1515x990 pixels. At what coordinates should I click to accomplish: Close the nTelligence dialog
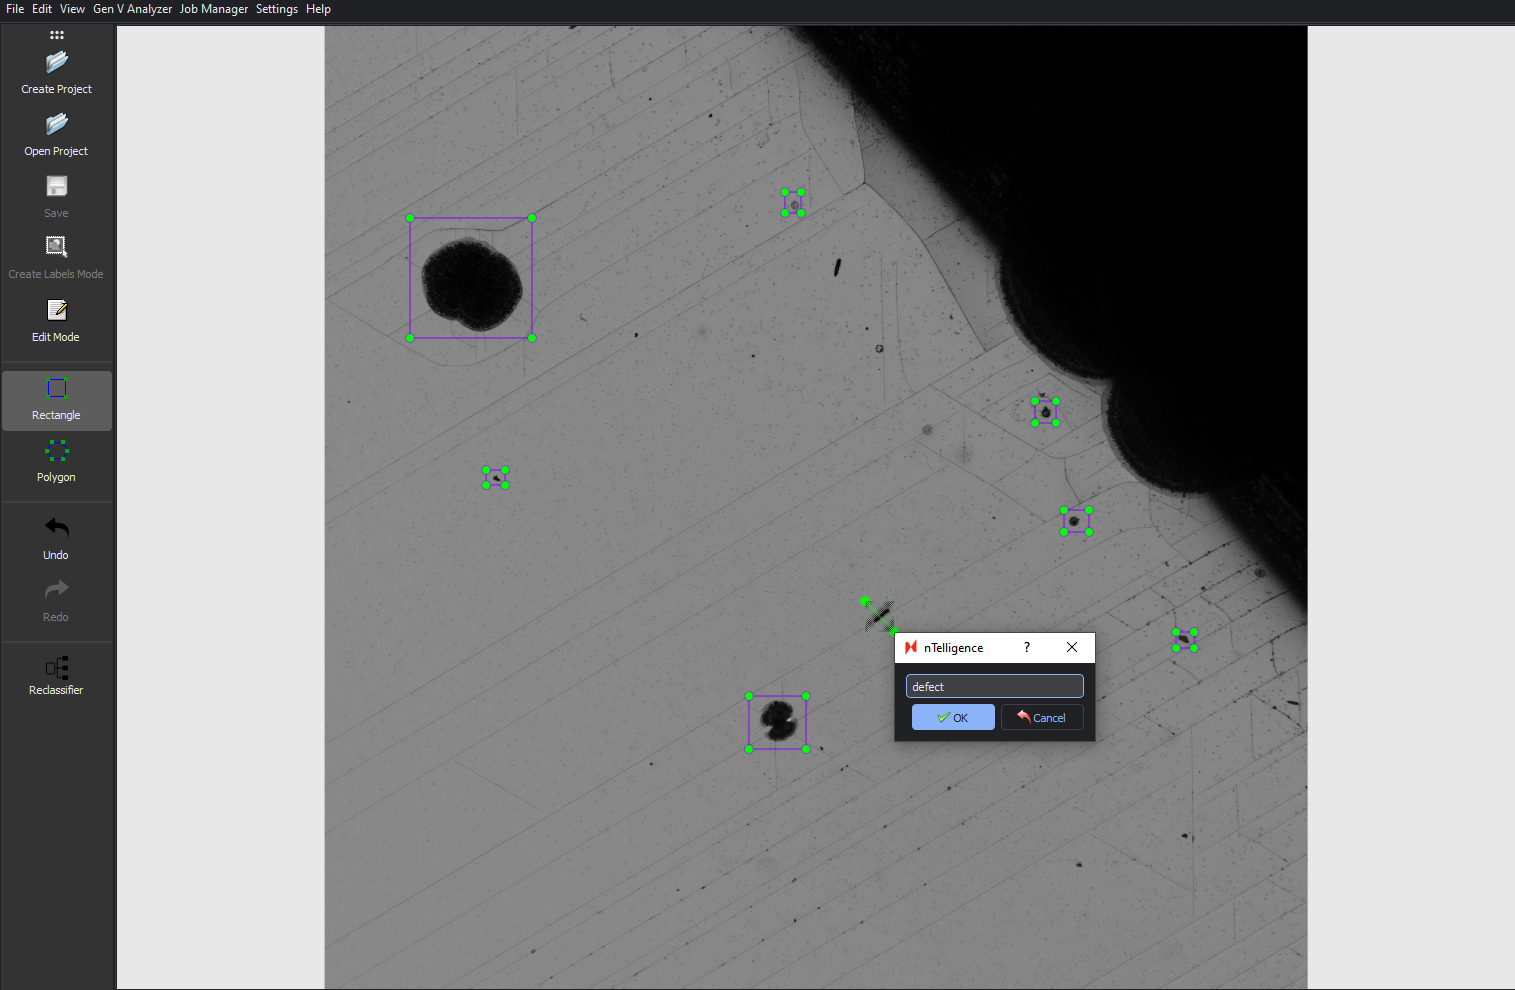point(1072,647)
